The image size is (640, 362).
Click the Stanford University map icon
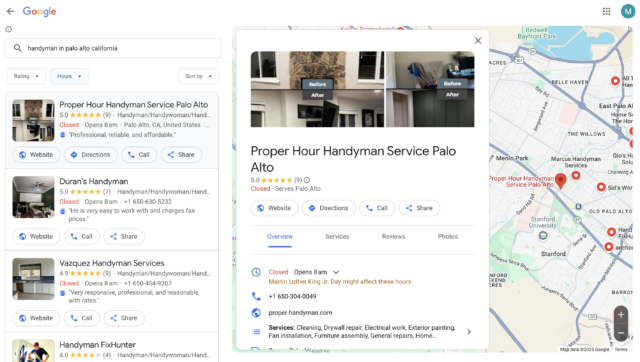(543, 235)
